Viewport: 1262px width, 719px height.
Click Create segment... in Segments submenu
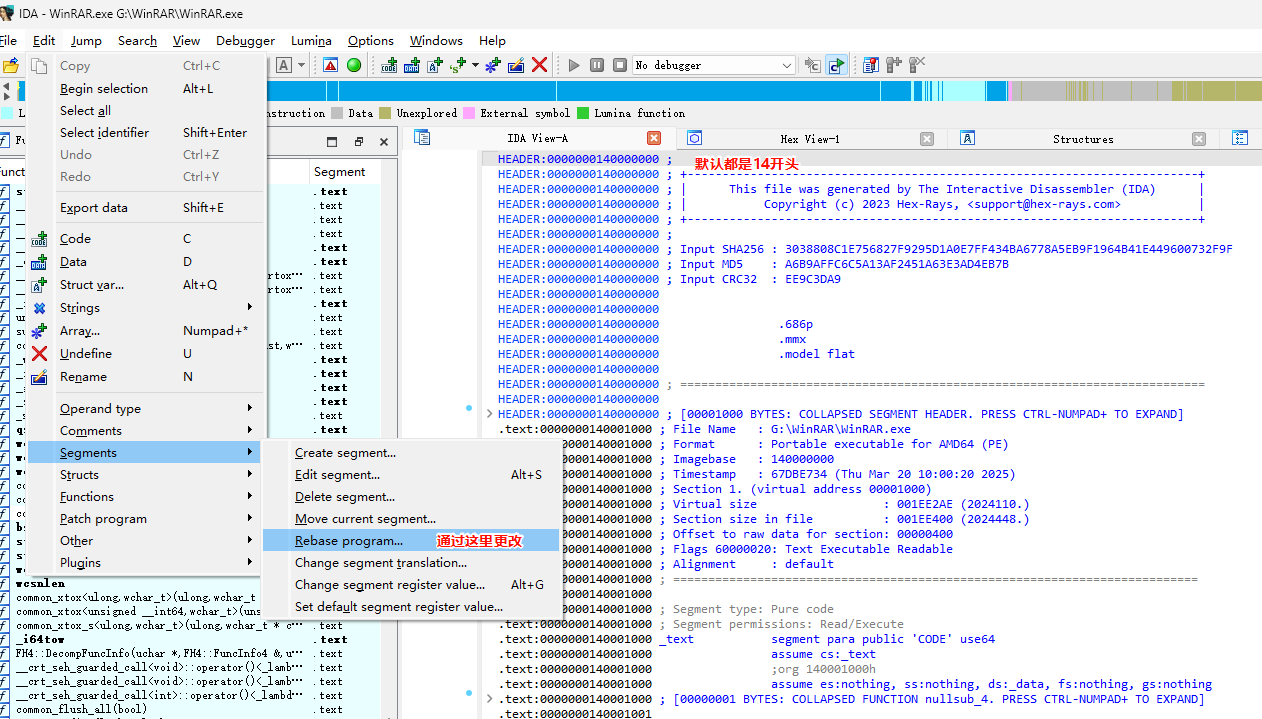click(x=410, y=453)
